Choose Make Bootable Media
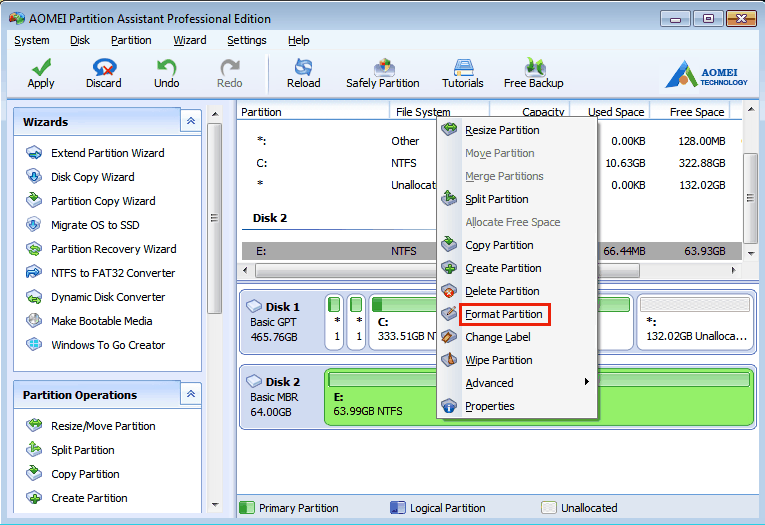This screenshot has width=765, height=525. [101, 321]
